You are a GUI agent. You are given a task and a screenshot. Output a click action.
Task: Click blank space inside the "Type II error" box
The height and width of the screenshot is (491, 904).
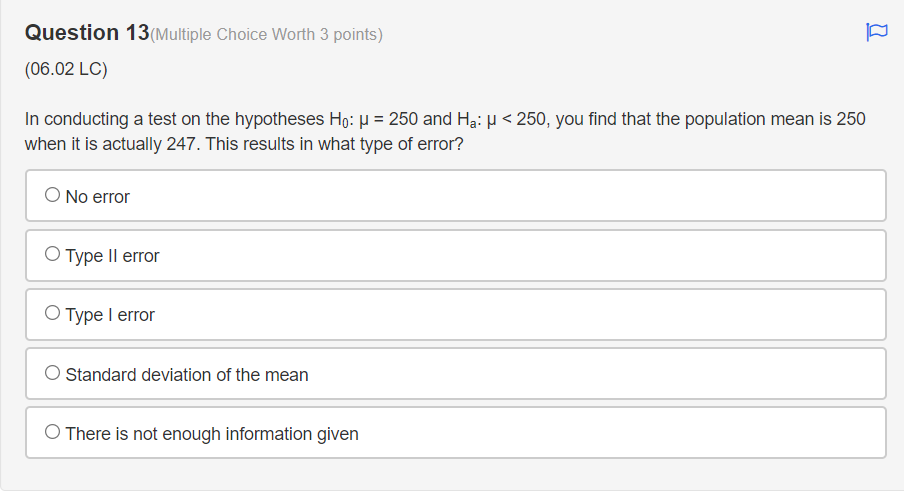(519, 255)
